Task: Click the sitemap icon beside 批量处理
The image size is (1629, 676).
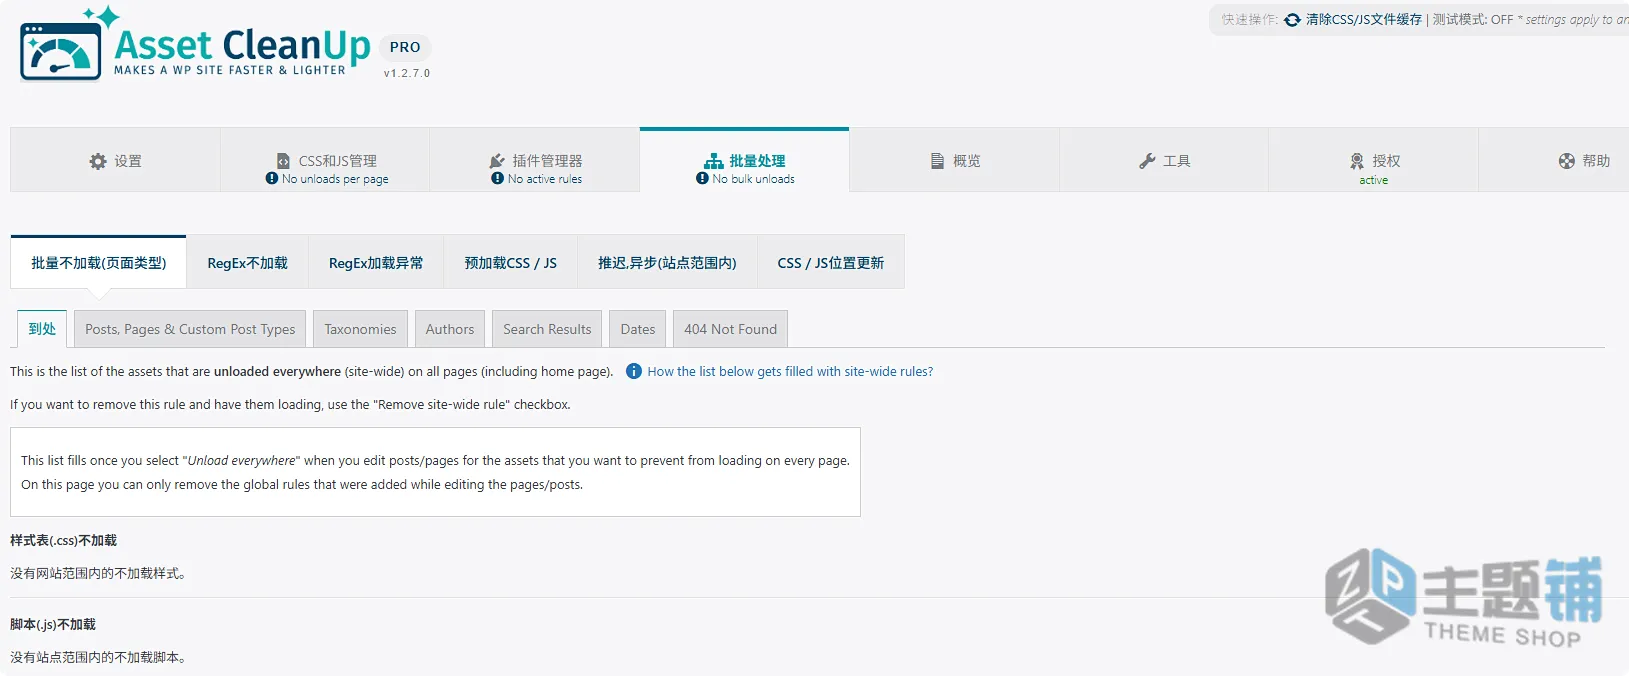Action: point(714,161)
